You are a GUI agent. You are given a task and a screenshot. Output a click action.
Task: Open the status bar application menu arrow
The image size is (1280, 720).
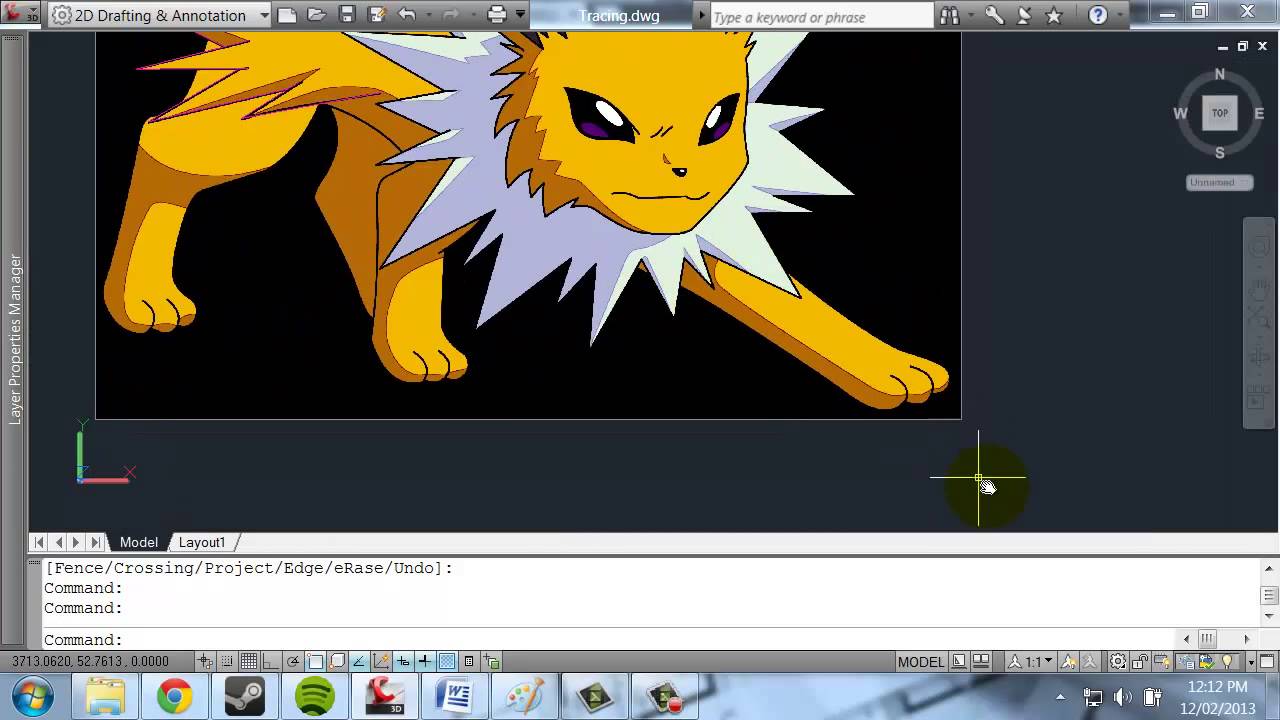click(x=1252, y=661)
